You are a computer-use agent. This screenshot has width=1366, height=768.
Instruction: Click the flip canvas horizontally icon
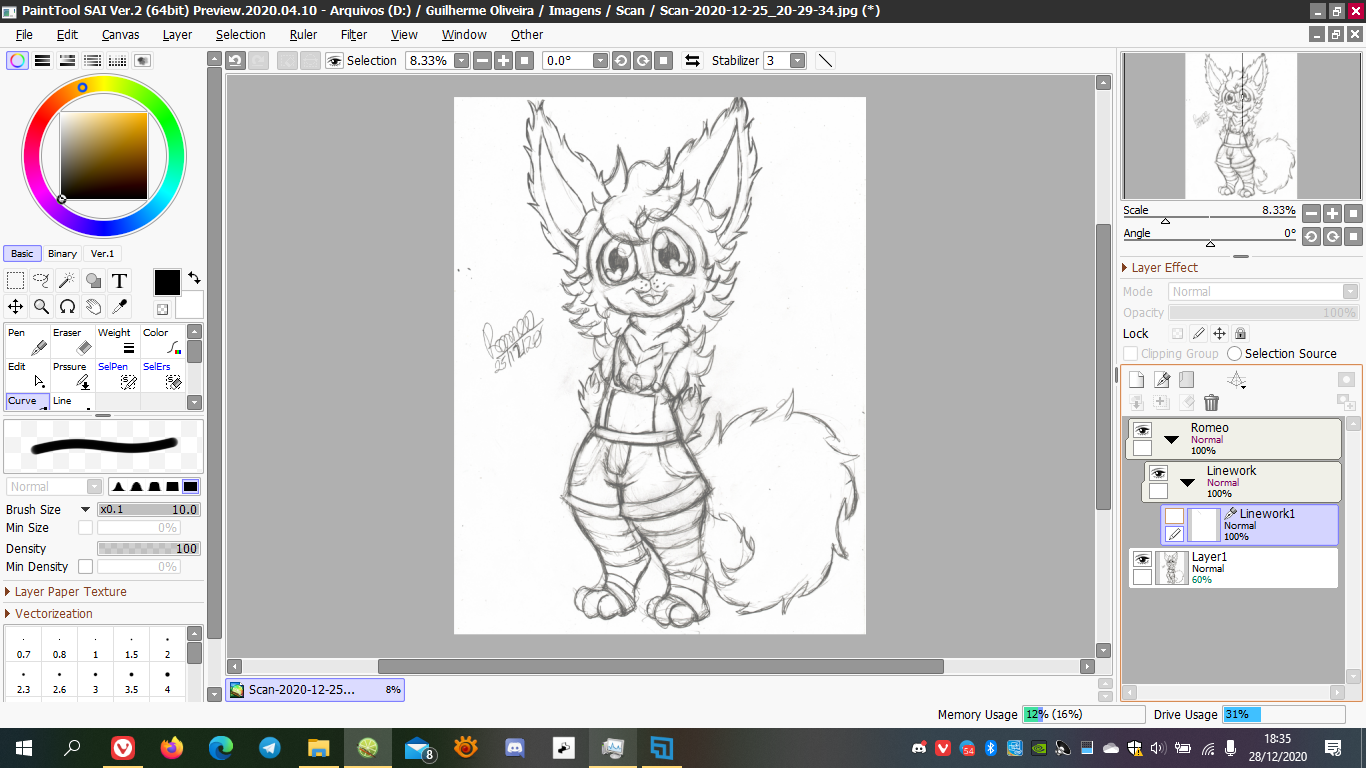[692, 61]
